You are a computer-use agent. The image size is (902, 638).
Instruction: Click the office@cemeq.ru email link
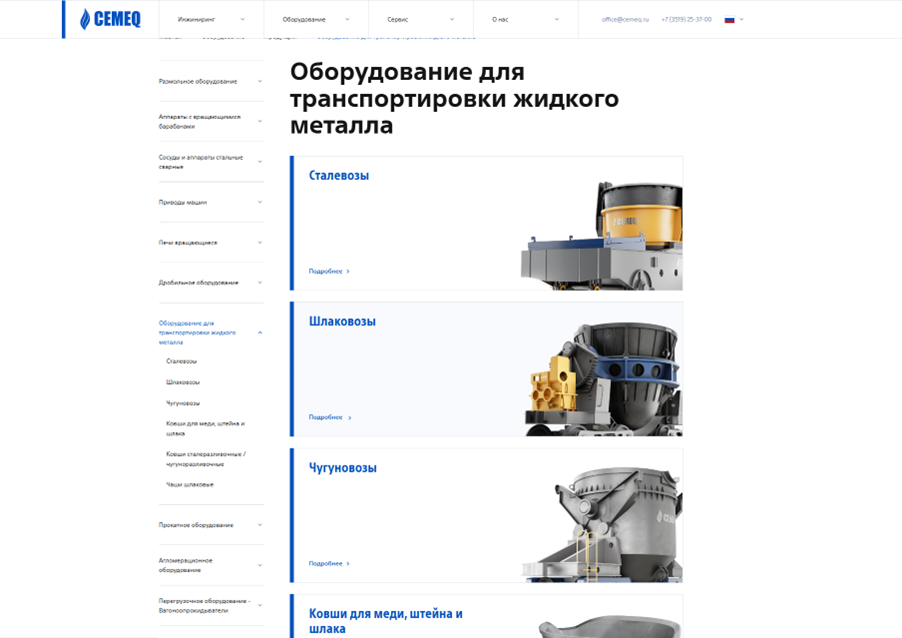[625, 20]
